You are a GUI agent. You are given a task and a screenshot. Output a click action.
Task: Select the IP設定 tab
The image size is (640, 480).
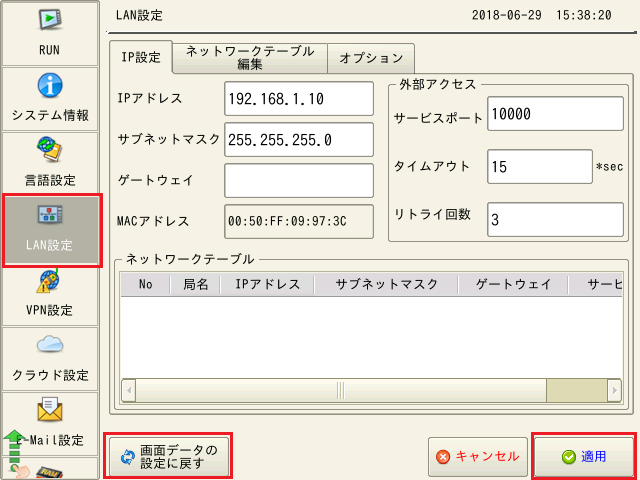pyautogui.click(x=141, y=58)
